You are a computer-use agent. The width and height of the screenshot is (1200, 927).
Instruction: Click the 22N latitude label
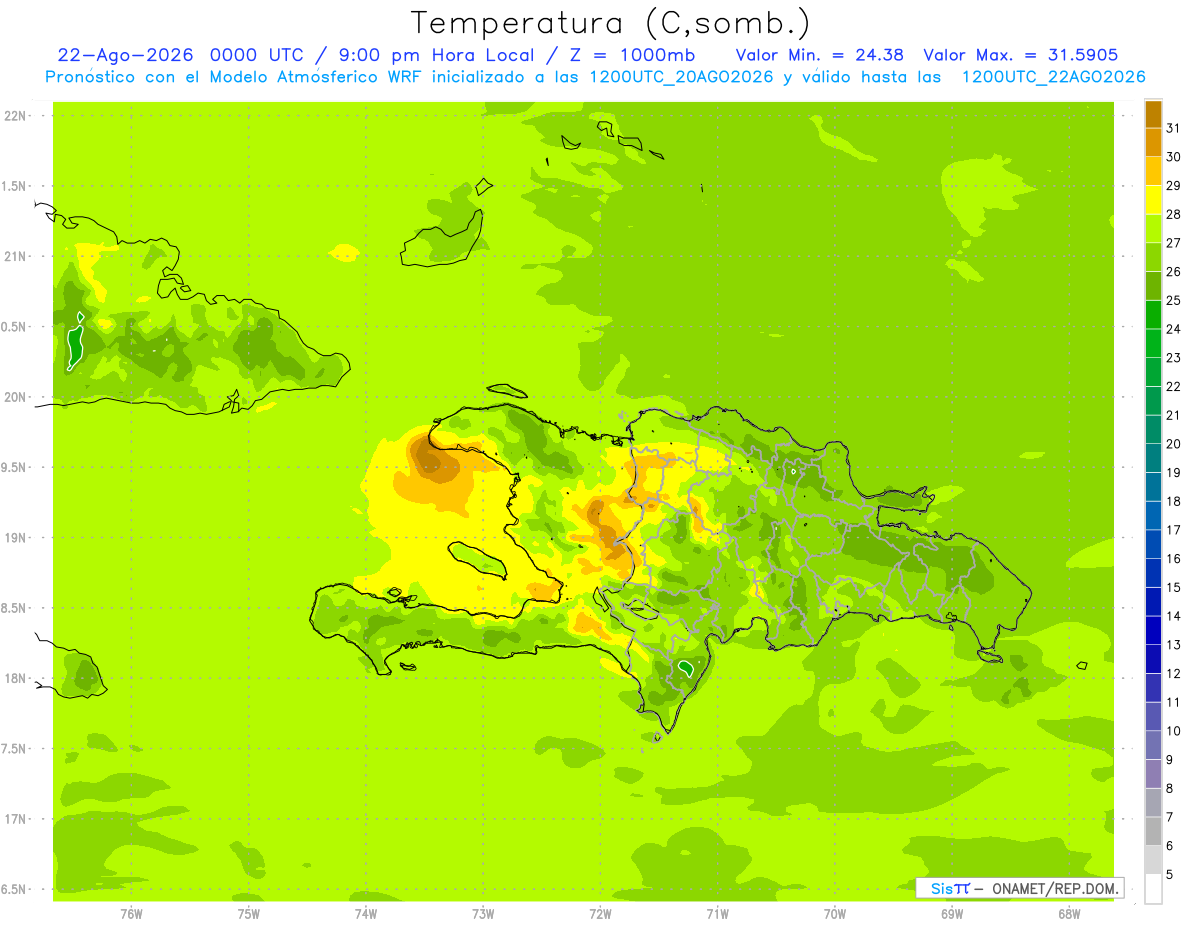(x=15, y=115)
